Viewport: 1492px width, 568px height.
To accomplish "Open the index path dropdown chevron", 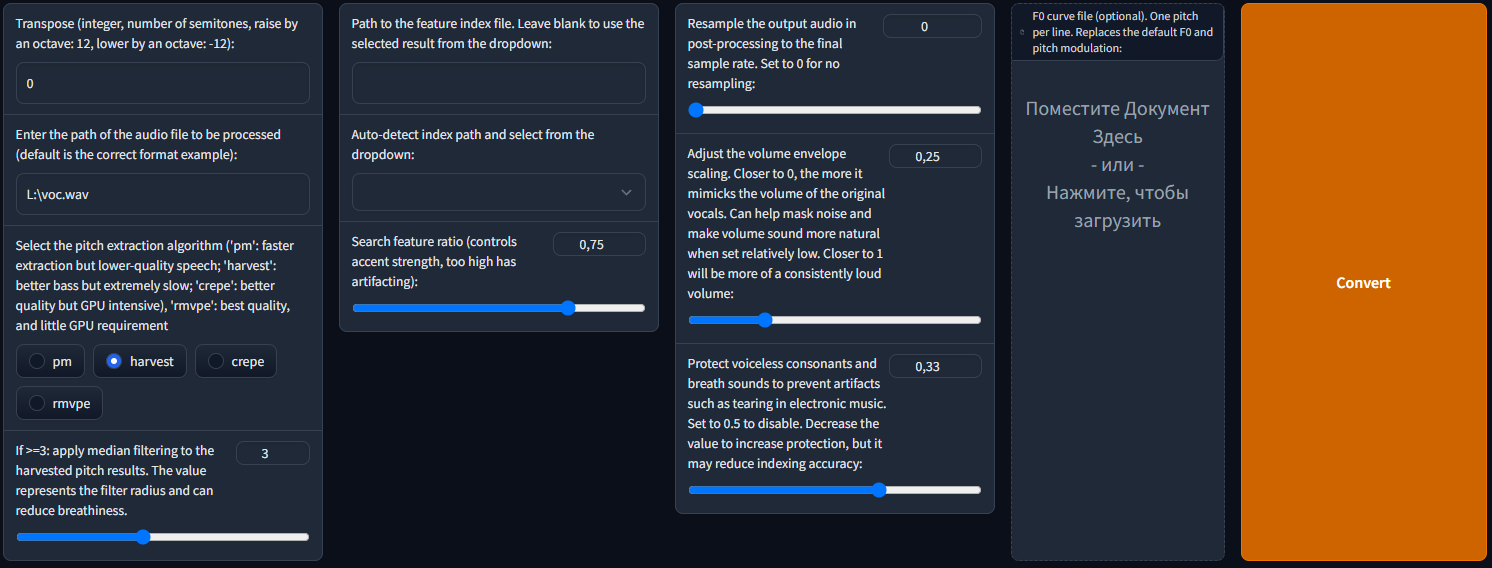I will pos(626,192).
